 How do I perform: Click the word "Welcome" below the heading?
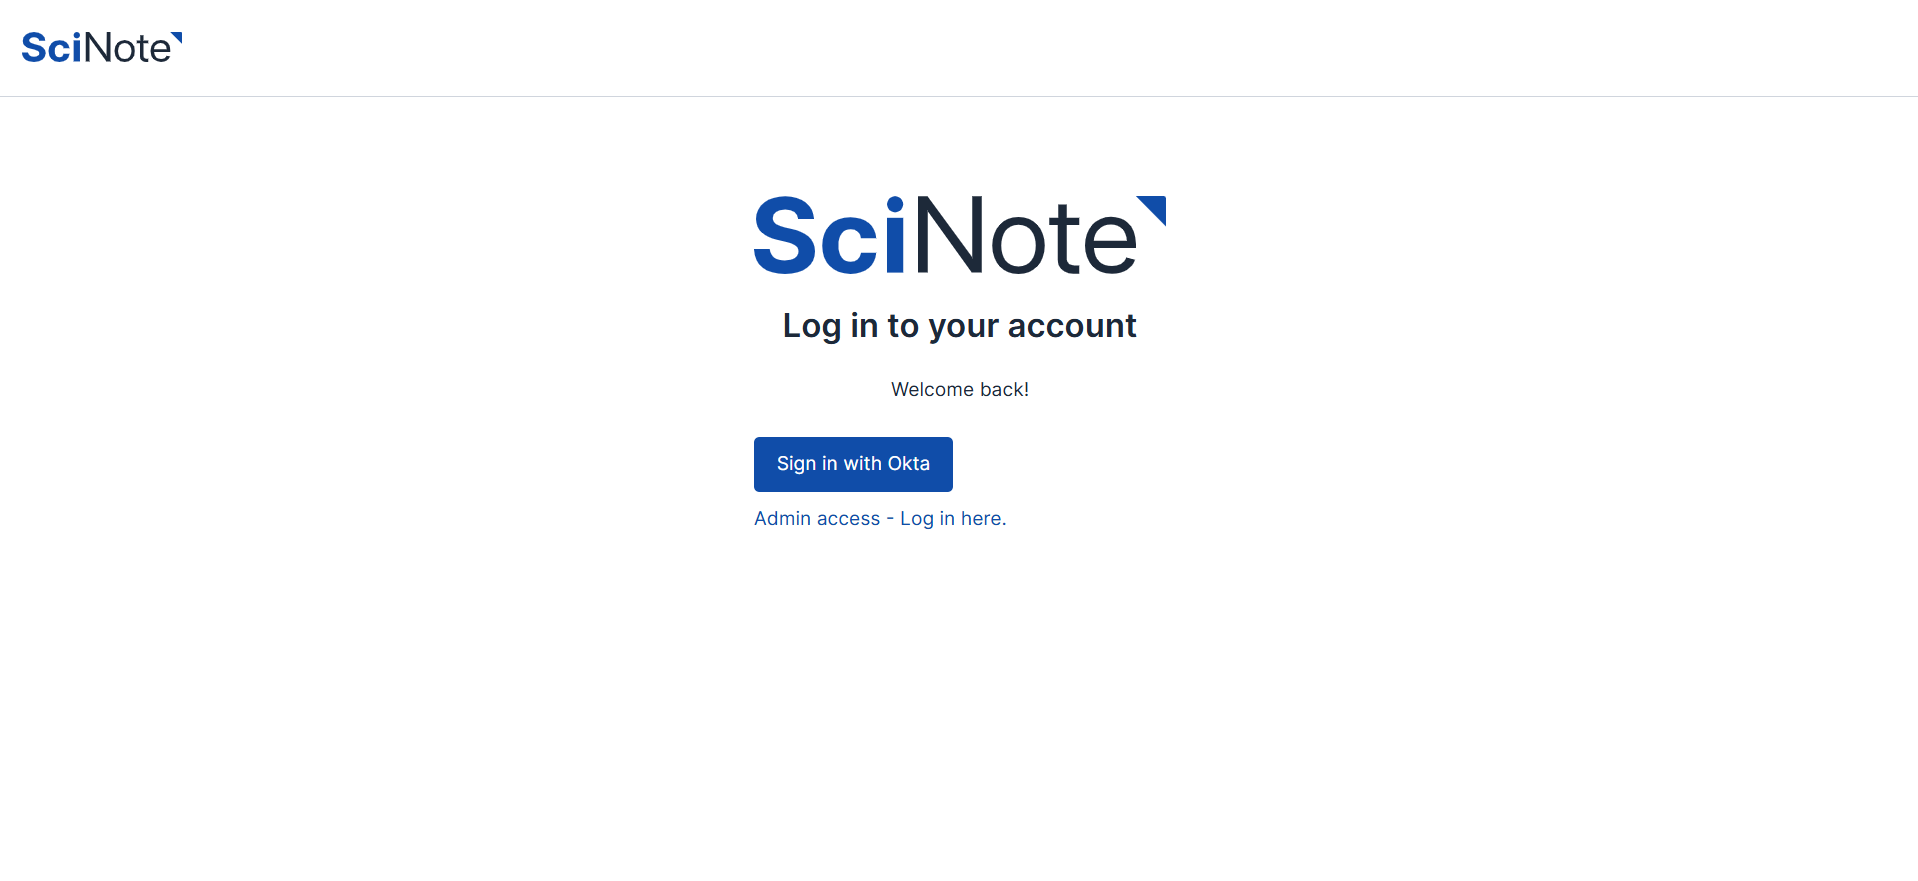932,390
